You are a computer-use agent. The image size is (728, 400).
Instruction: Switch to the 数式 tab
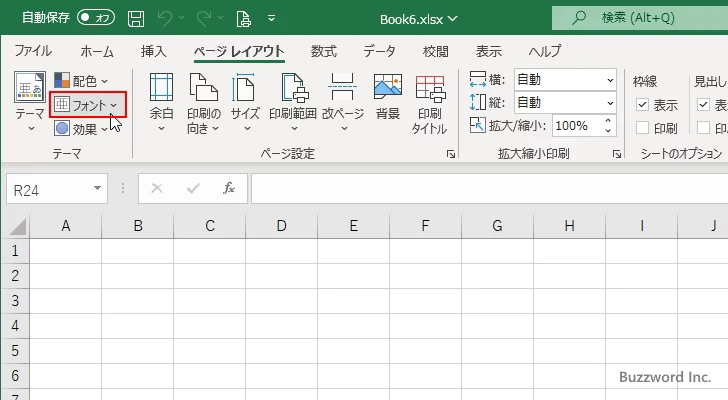pyautogui.click(x=324, y=51)
